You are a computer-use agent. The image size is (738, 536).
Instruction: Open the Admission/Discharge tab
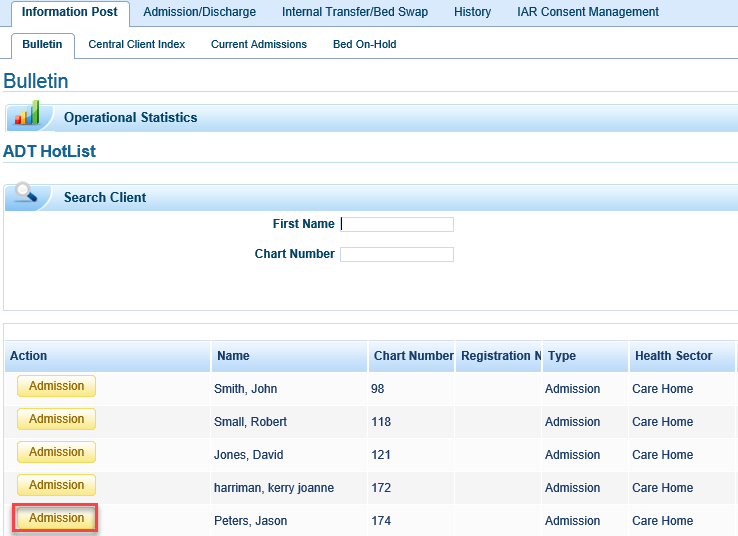pyautogui.click(x=199, y=12)
